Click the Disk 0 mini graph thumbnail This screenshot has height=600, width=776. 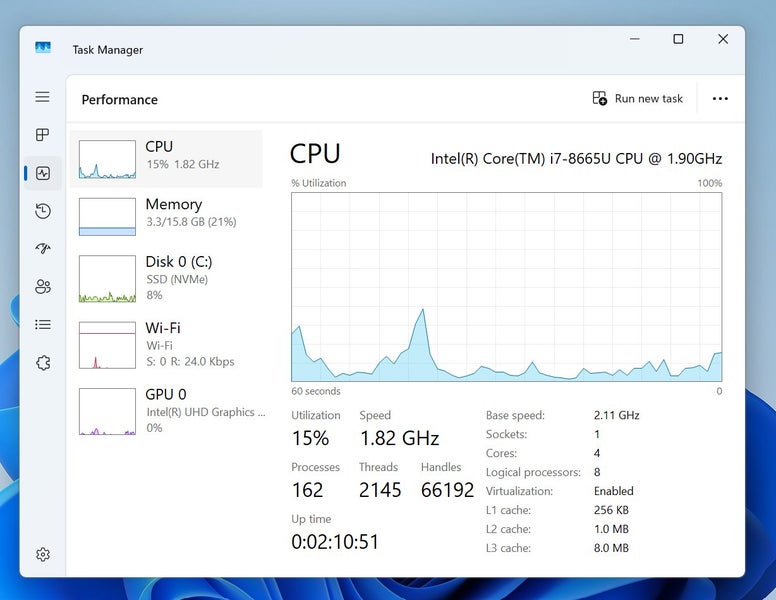(107, 279)
